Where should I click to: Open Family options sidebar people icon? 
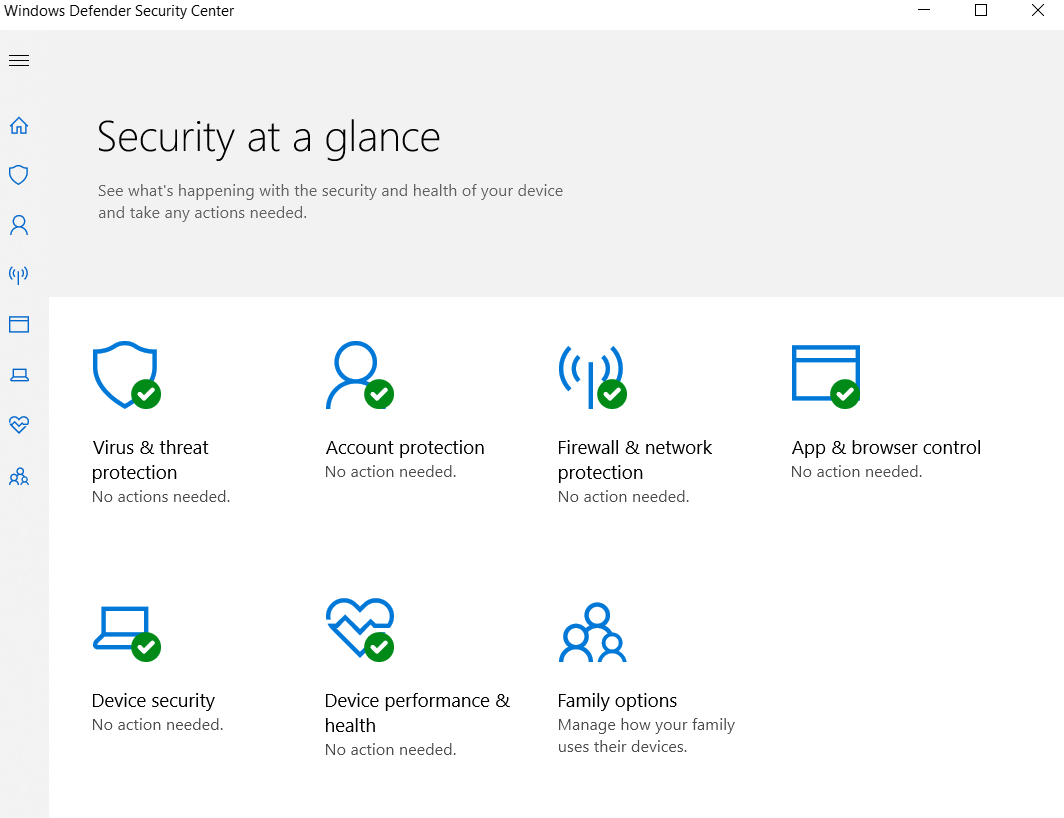pyautogui.click(x=19, y=477)
